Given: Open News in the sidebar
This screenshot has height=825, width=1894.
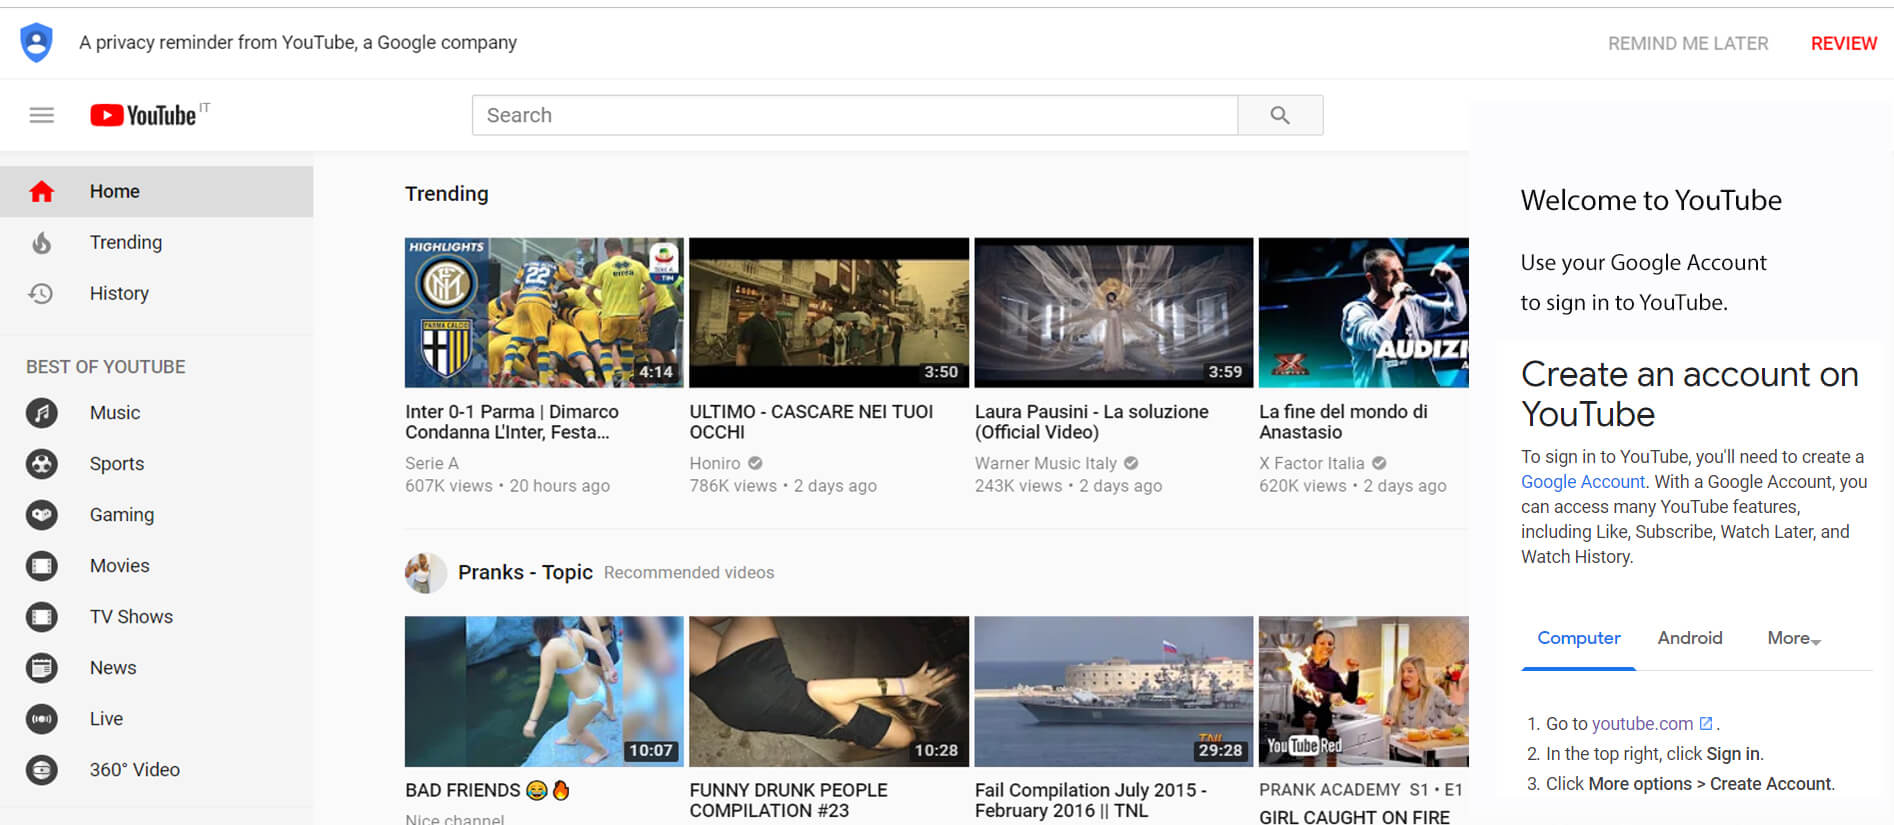Looking at the screenshot, I should point(156,668).
